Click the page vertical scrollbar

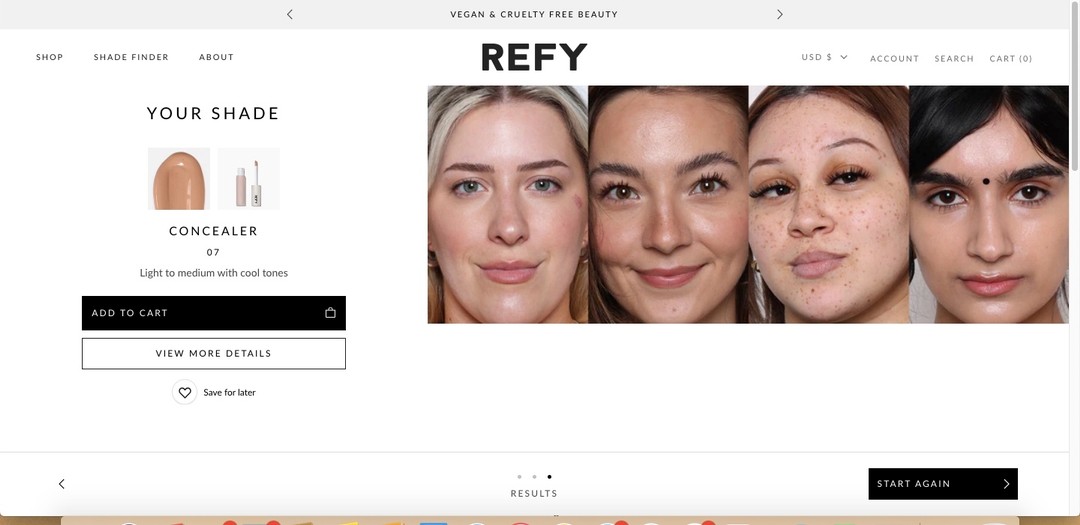coord(1074,86)
